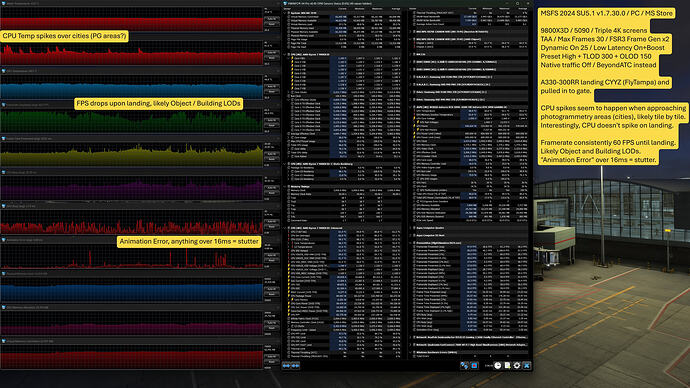
Task: Click left panel Current column header
Action: pyautogui.click(x=341, y=9)
